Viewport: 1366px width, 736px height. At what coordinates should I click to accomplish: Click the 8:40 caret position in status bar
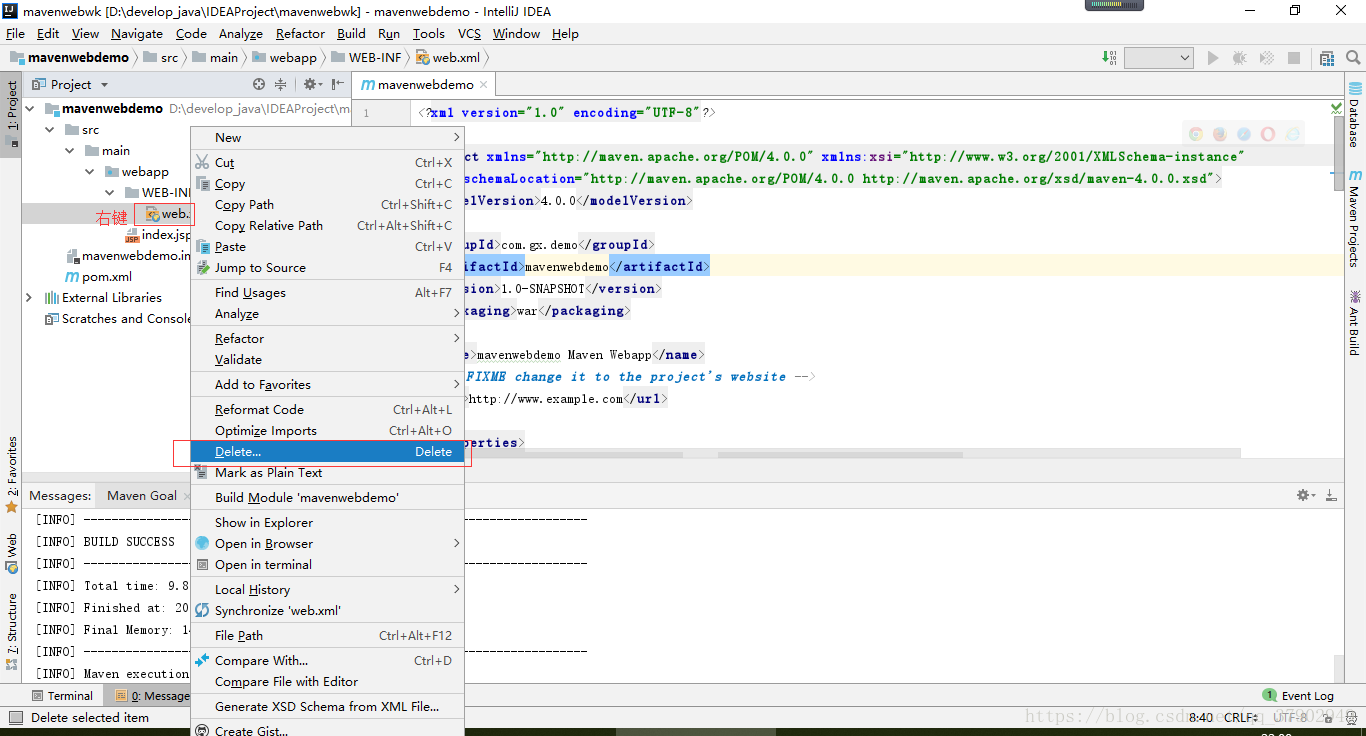point(1201,717)
